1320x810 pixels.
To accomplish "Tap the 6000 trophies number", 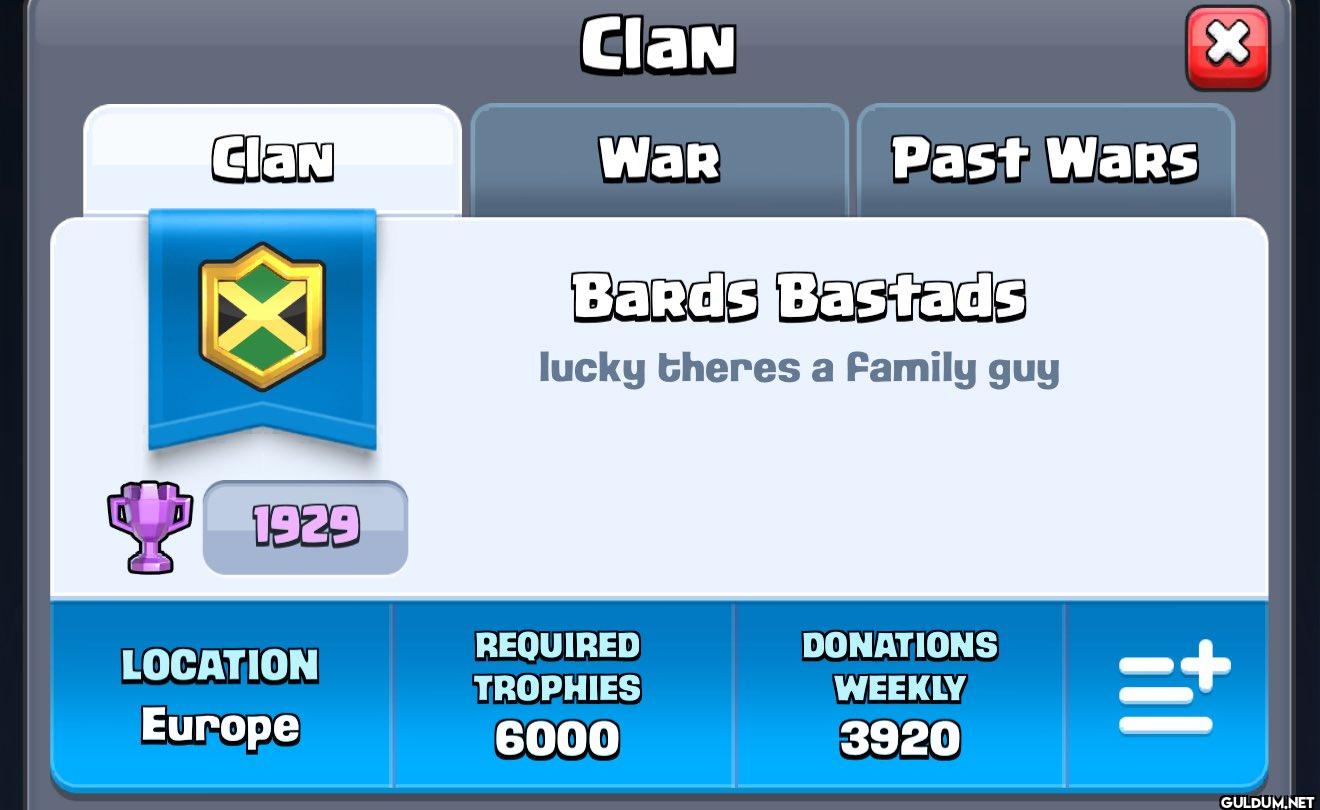I will point(557,740).
